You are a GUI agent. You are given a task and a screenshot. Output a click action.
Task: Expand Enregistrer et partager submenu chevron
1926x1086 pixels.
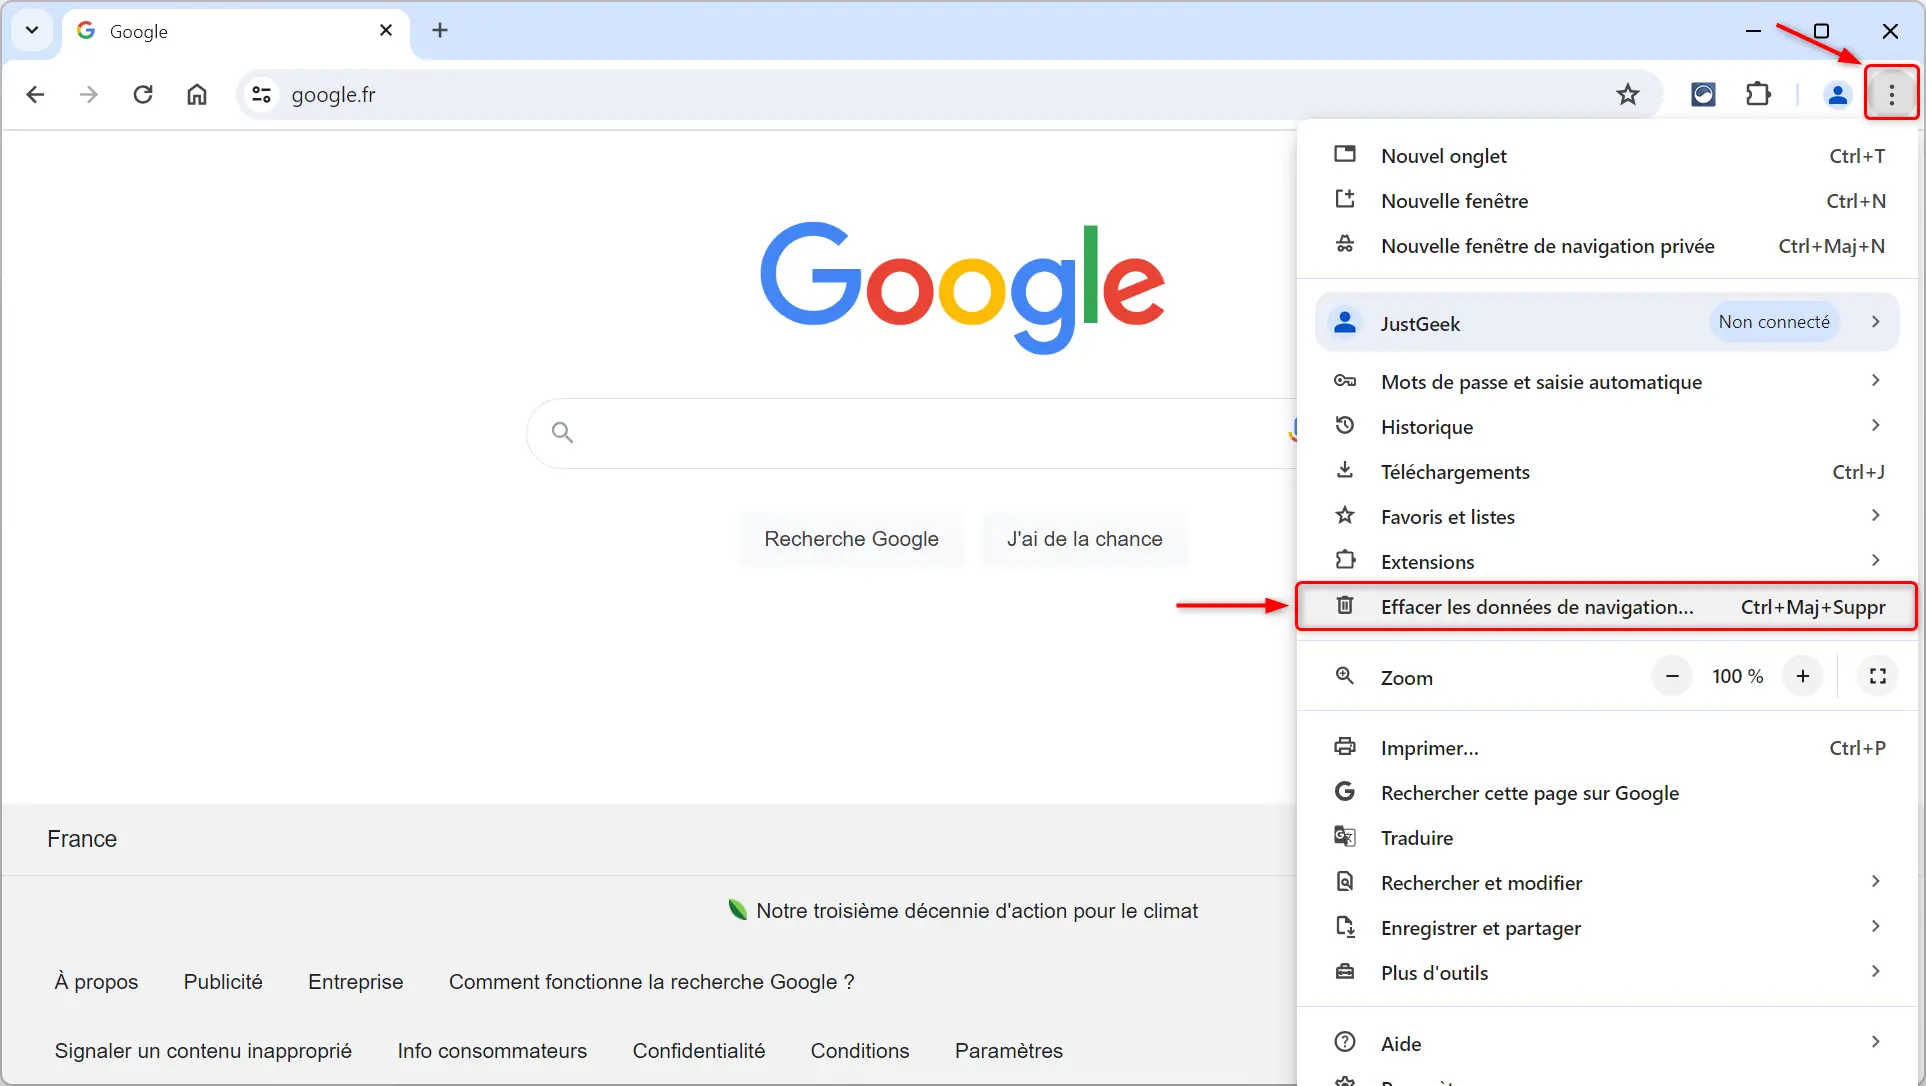pyautogui.click(x=1876, y=926)
